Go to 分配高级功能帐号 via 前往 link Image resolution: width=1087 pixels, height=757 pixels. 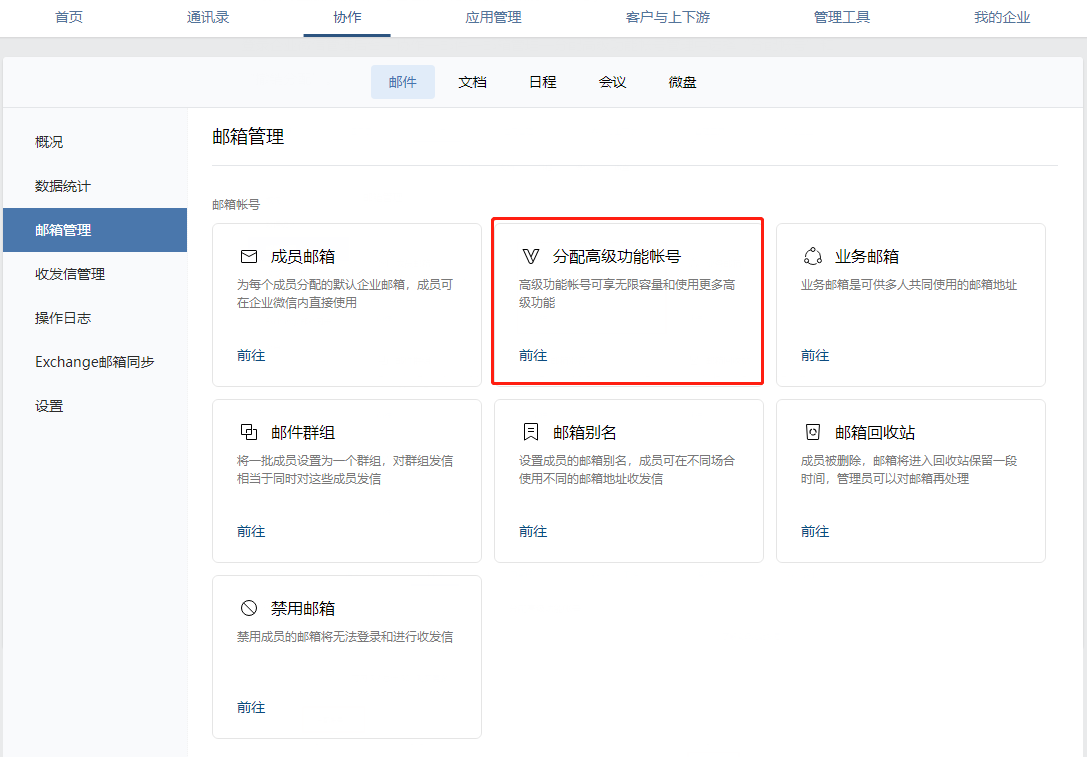point(533,355)
